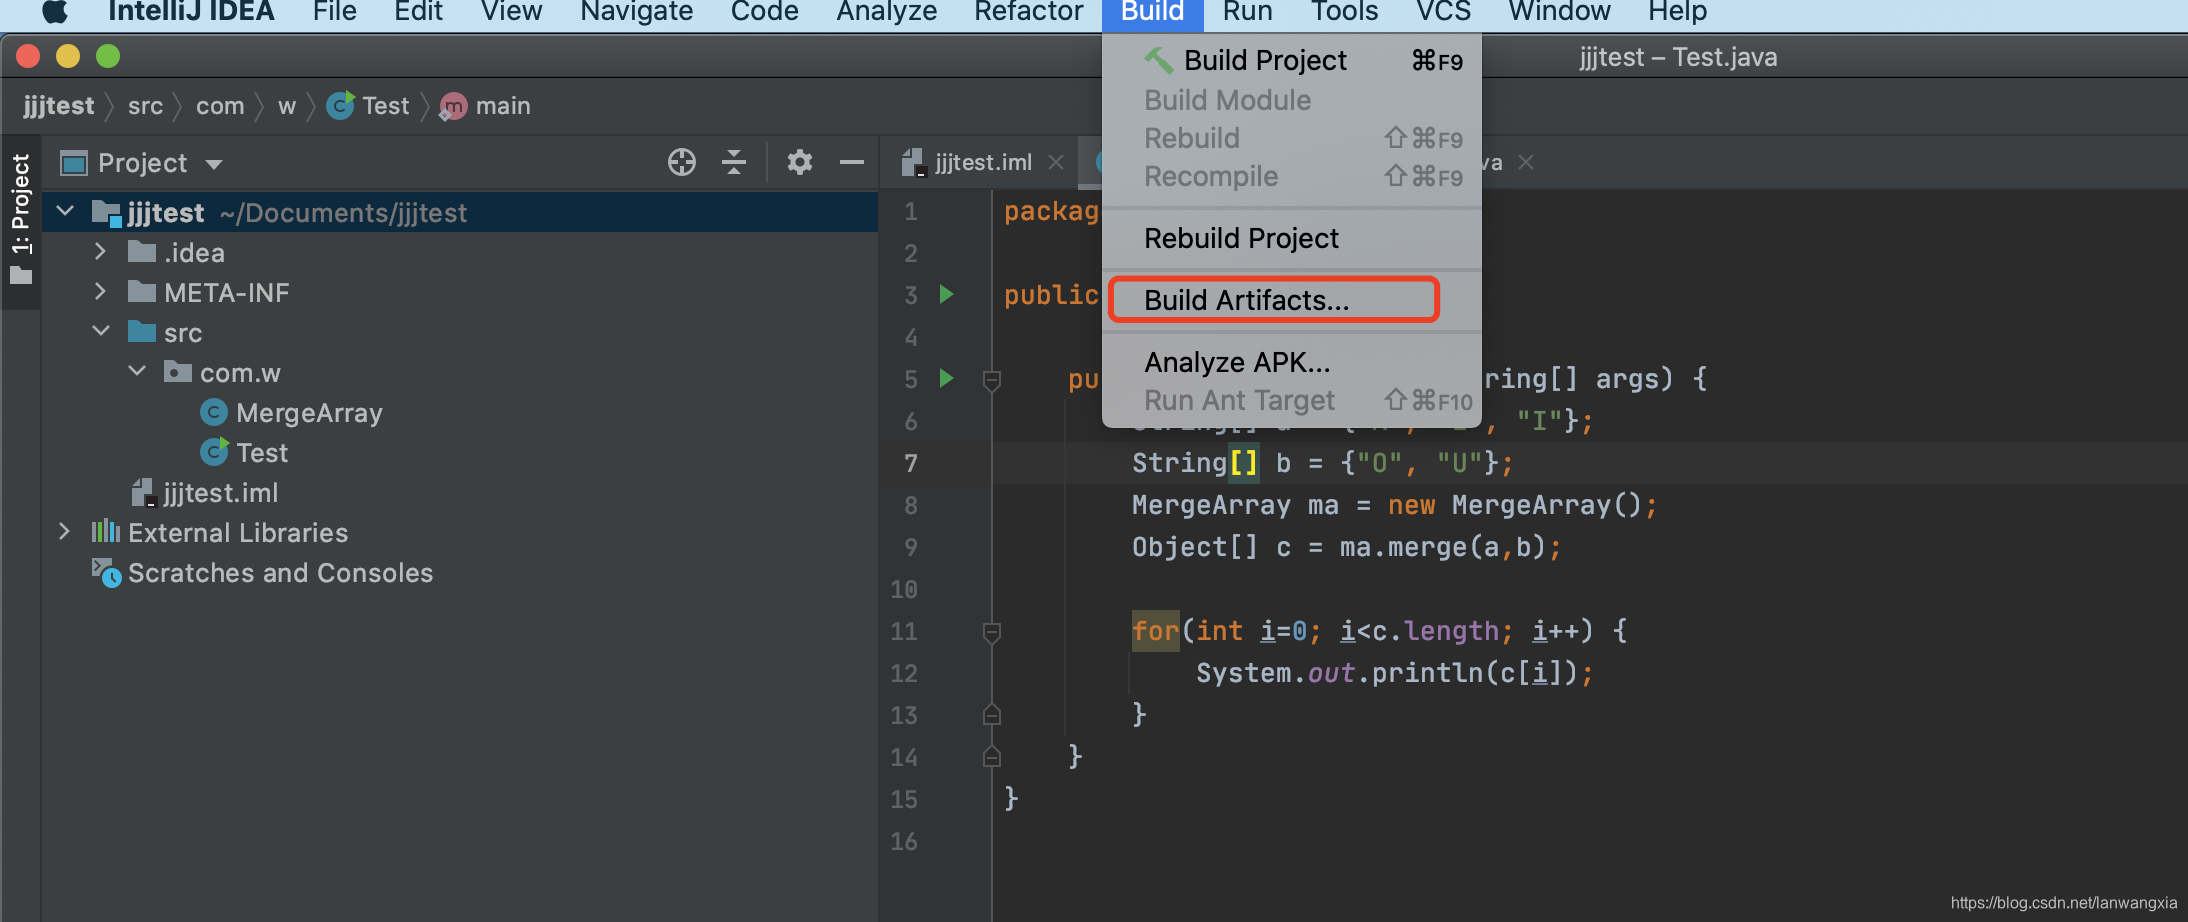The height and width of the screenshot is (922, 2188).
Task: Click the jjjtest breadcrumb
Action: 58,106
